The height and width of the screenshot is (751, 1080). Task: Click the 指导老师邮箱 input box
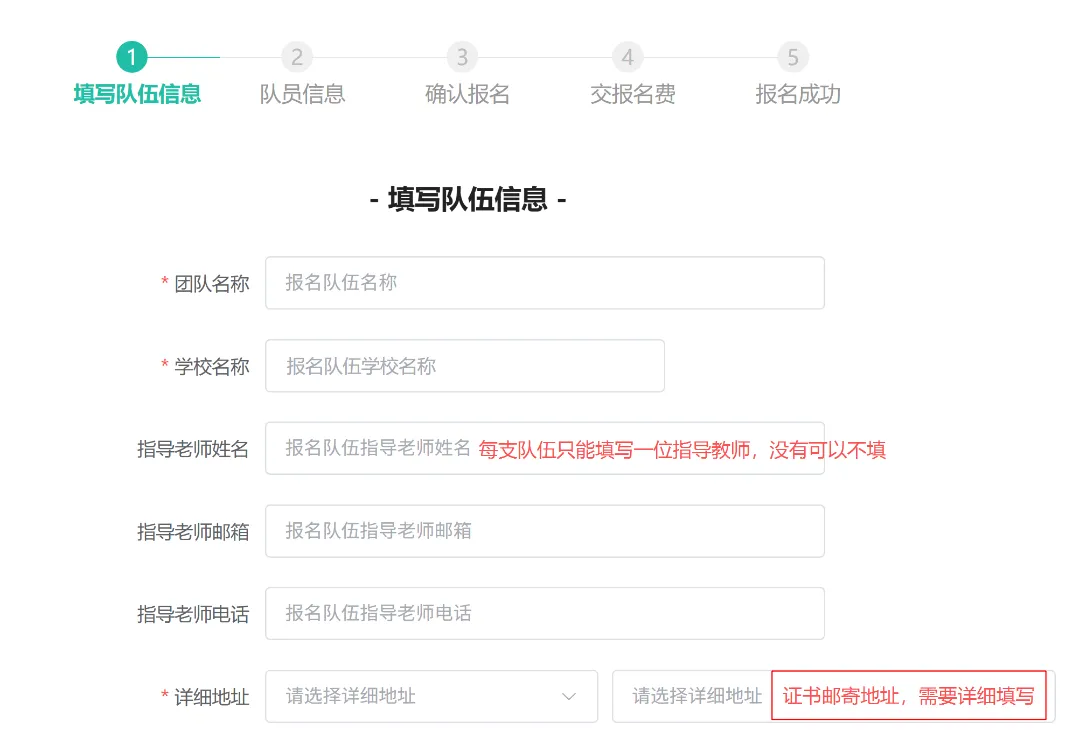point(544,531)
